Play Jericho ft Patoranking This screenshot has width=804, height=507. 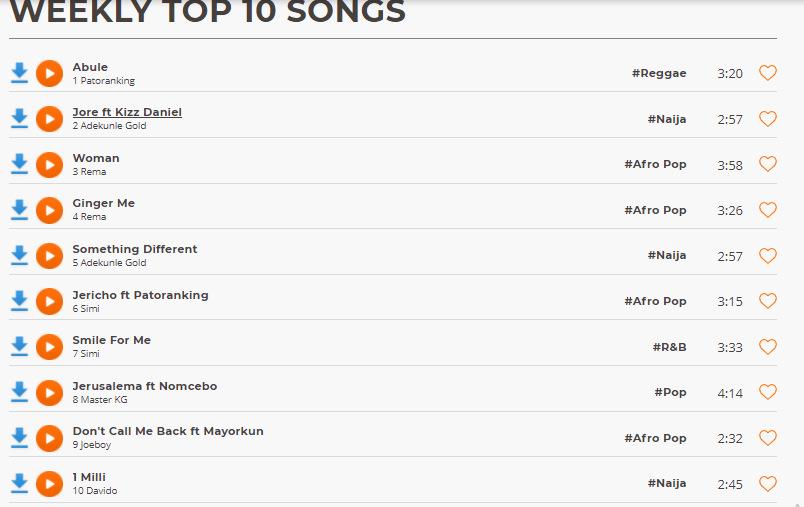49,301
